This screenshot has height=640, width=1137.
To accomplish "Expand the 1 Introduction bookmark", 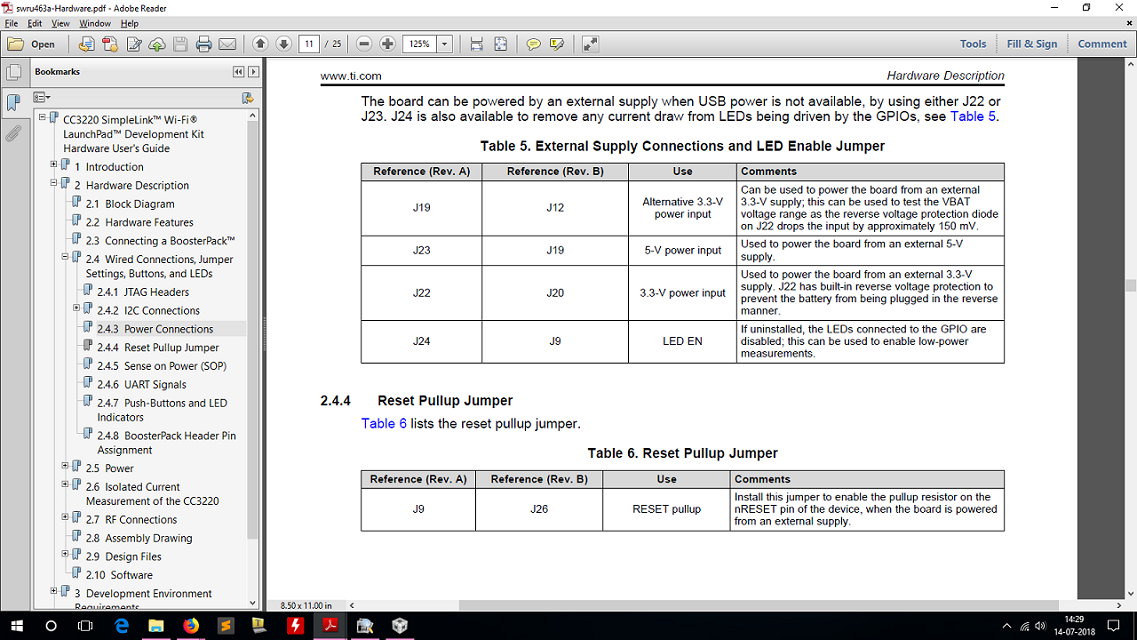I will pyautogui.click(x=54, y=165).
